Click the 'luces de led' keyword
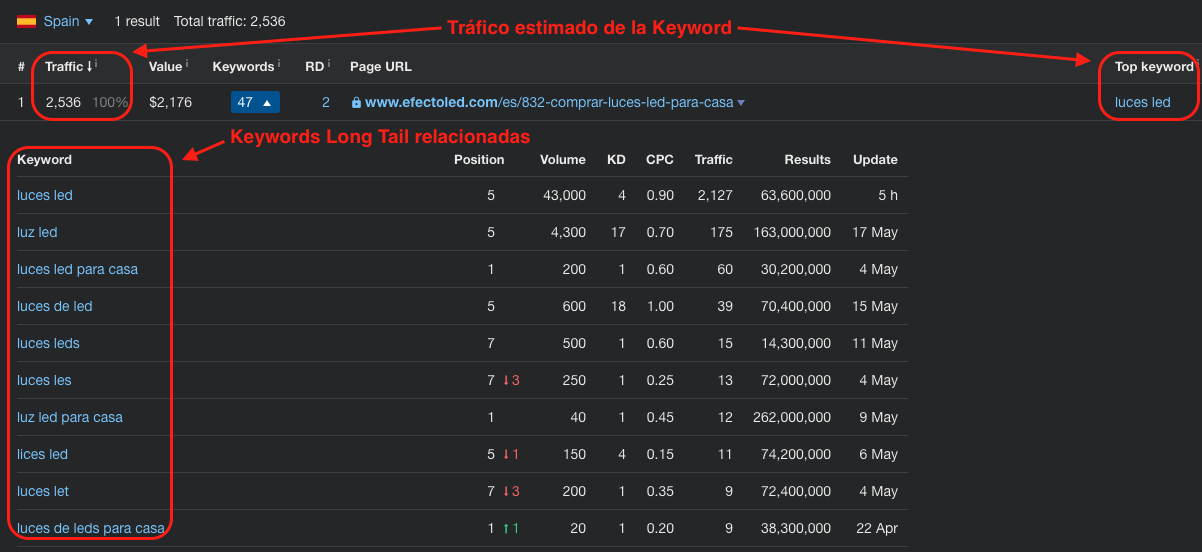Screen dimensions: 1202x552 tap(54, 306)
